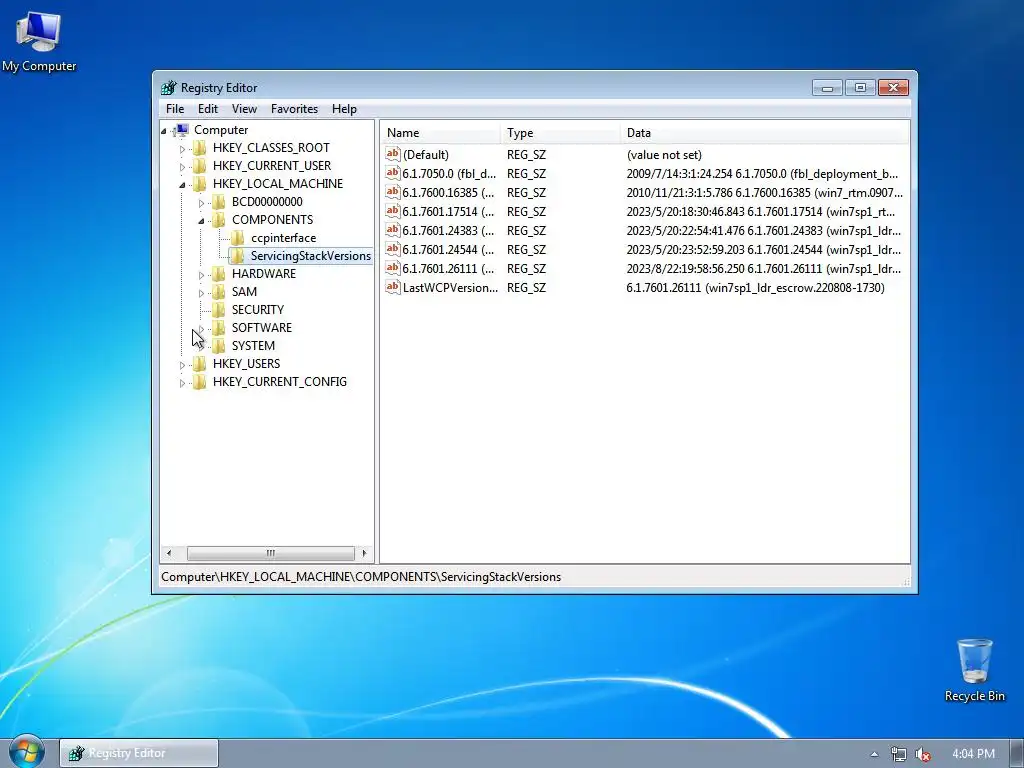
Task: Click the '(value not set)' data cell
Action: (x=664, y=155)
